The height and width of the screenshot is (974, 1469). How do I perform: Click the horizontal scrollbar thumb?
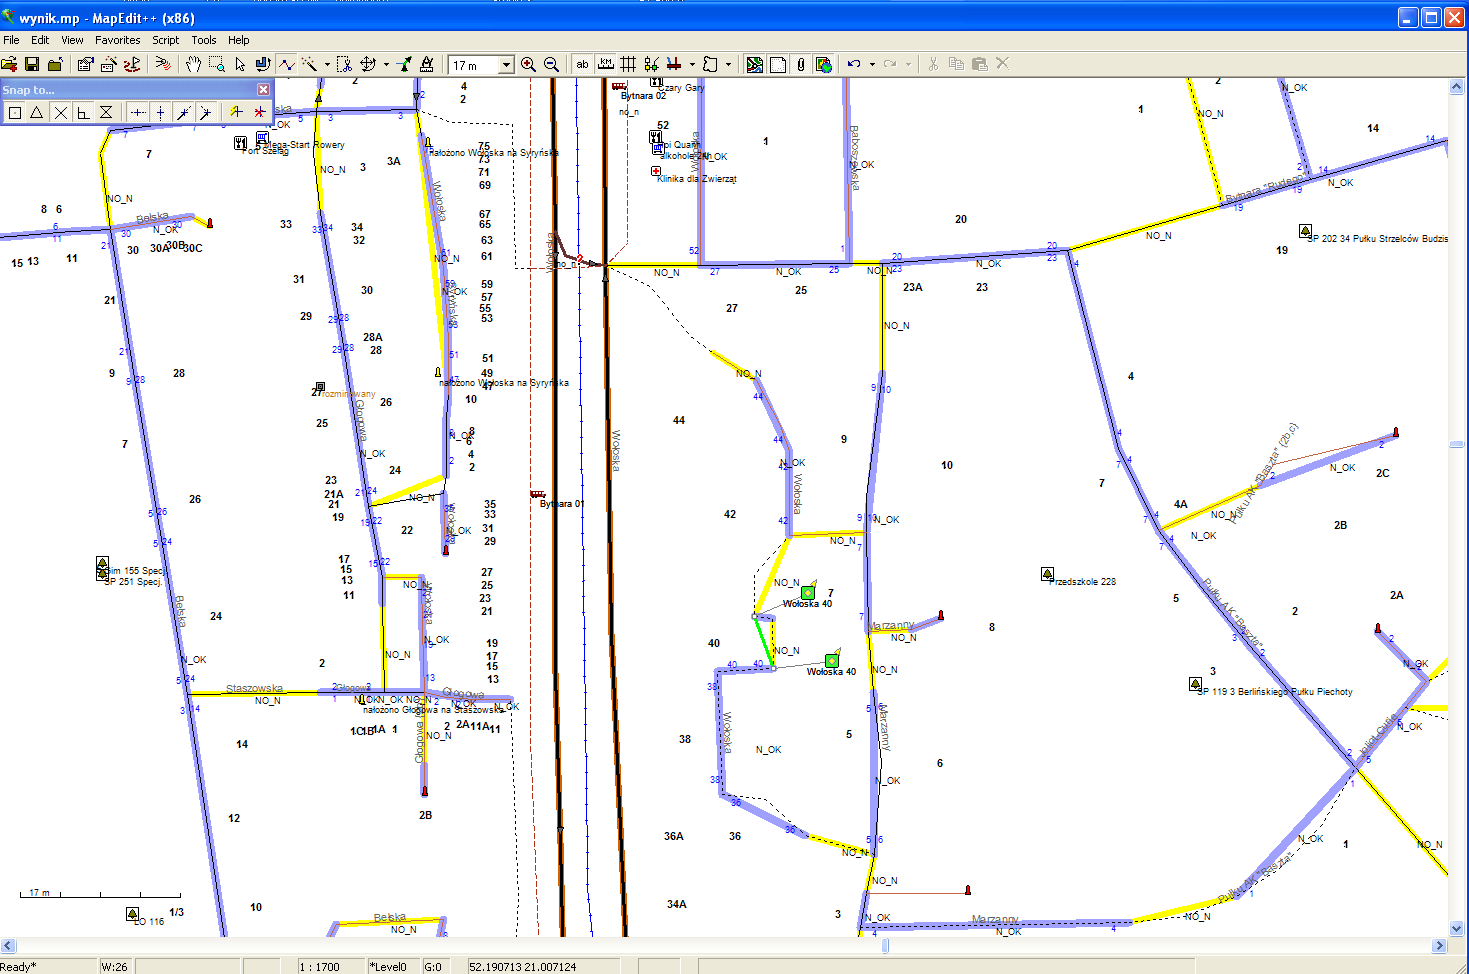pos(885,945)
